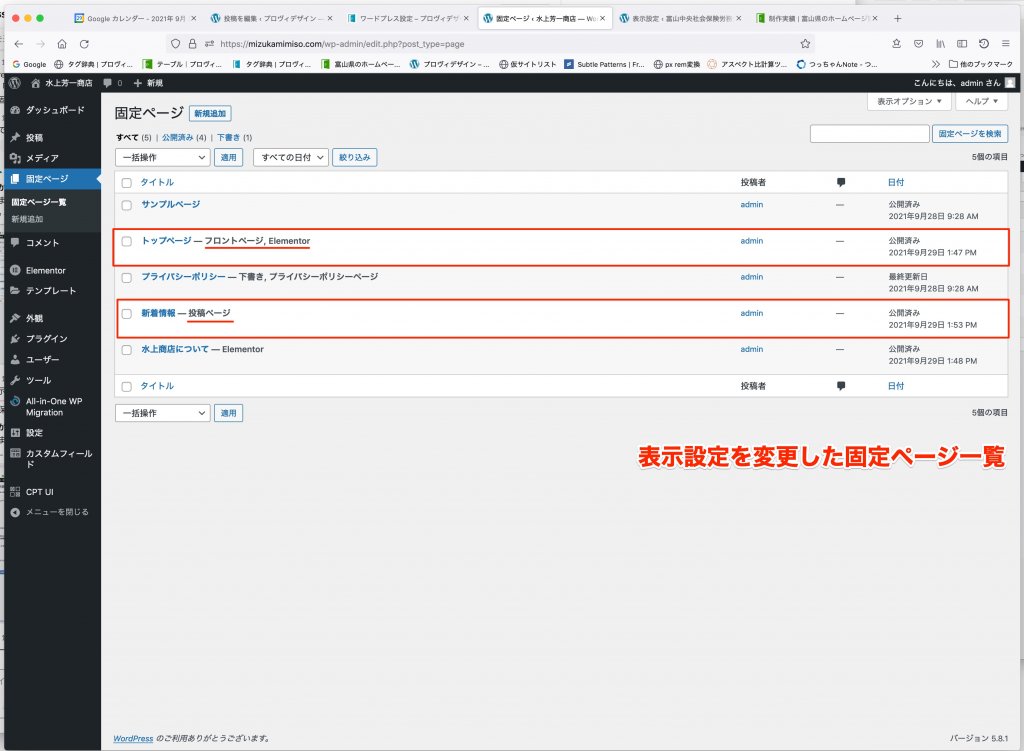Open the 水上商店について page link

175,349
